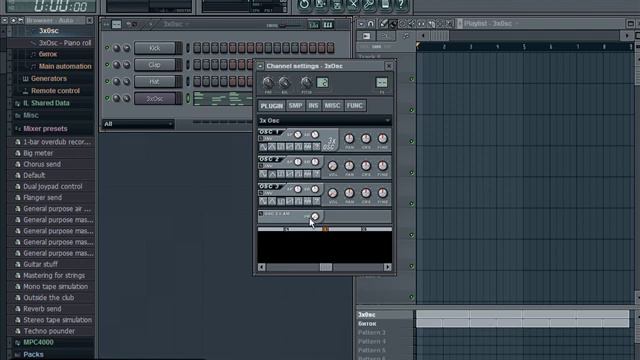Image resolution: width=640 pixels, height=360 pixels.
Task: Switch to the PLUGIN tab
Action: tap(271, 106)
